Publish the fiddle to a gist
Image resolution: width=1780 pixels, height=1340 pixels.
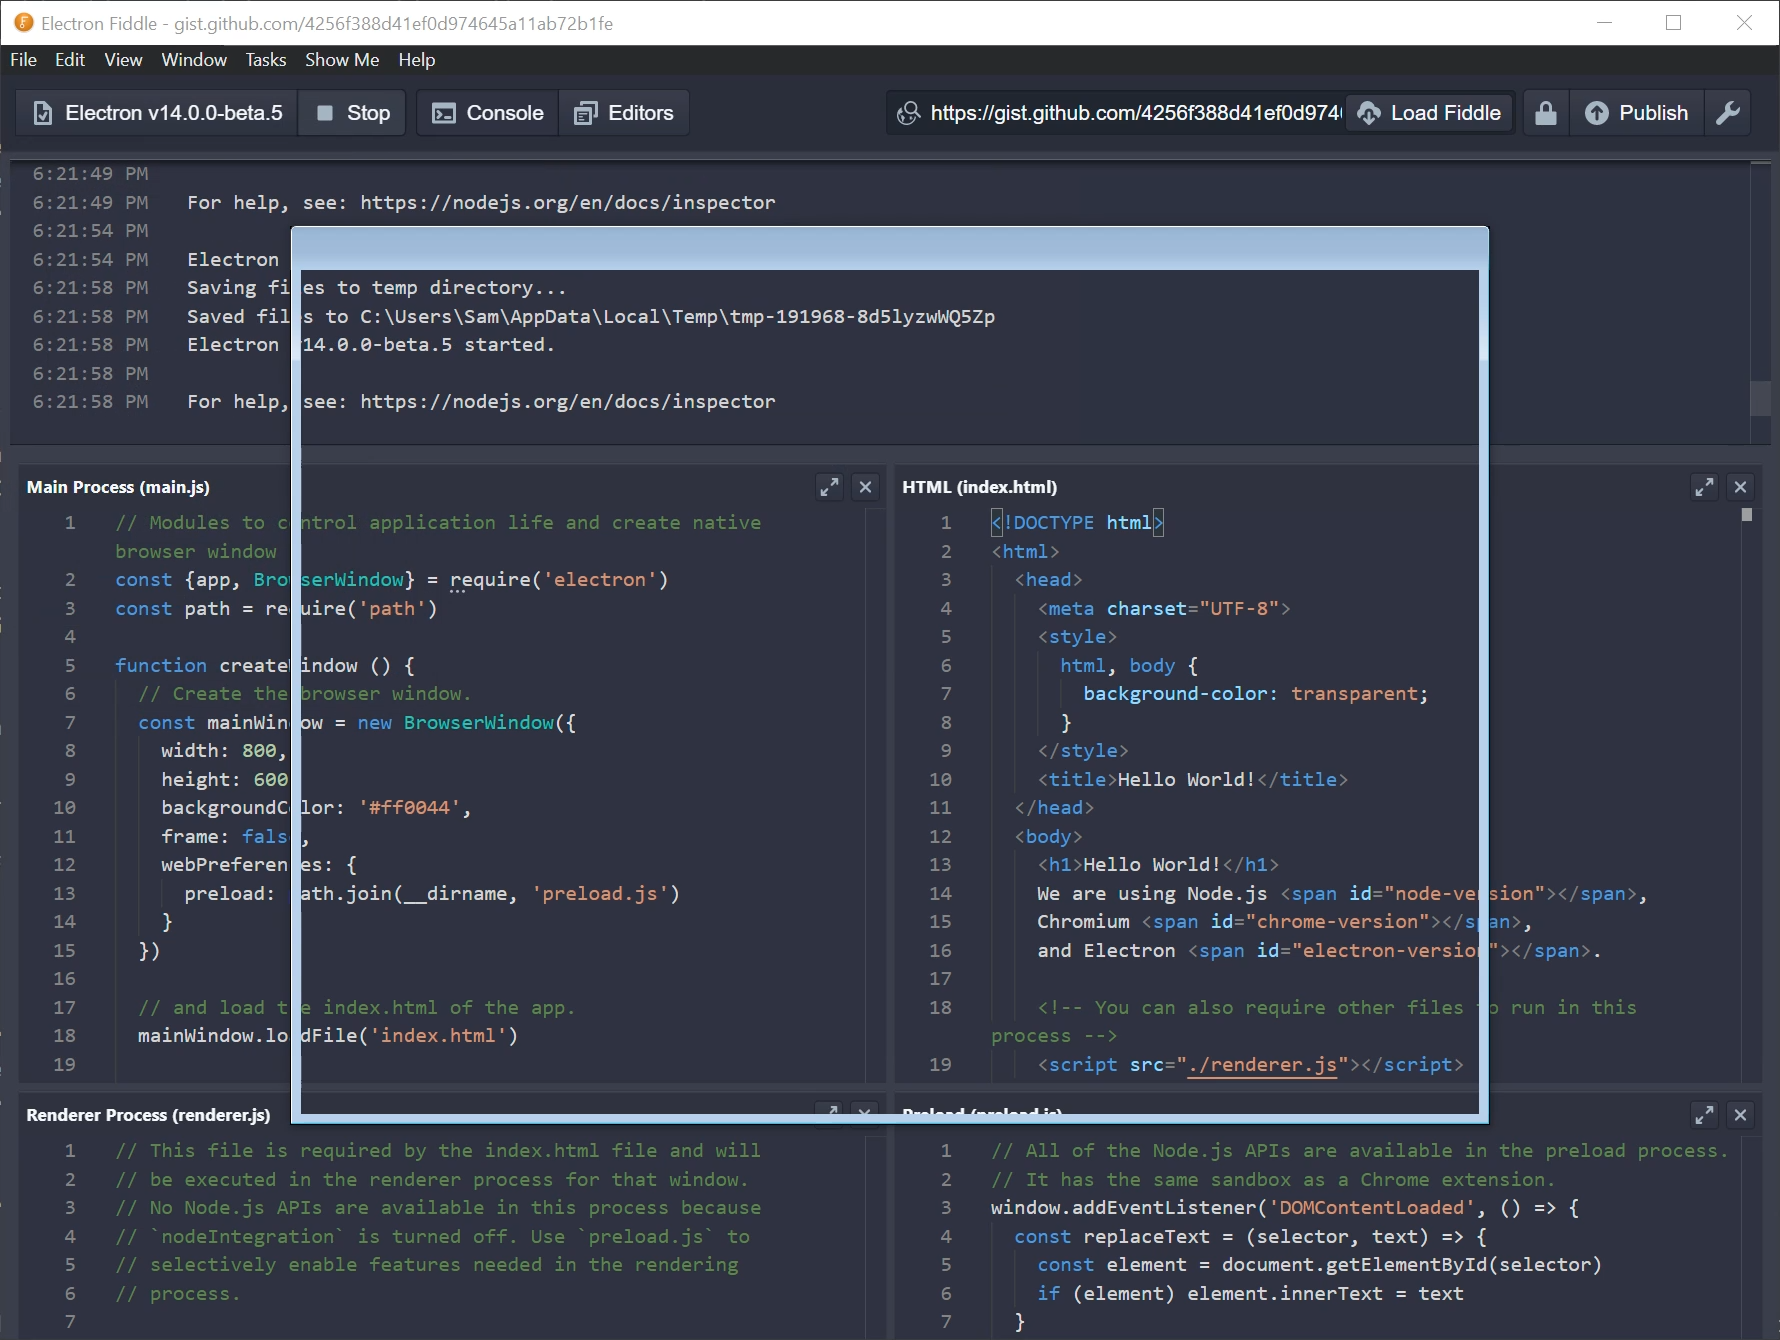pos(1637,113)
